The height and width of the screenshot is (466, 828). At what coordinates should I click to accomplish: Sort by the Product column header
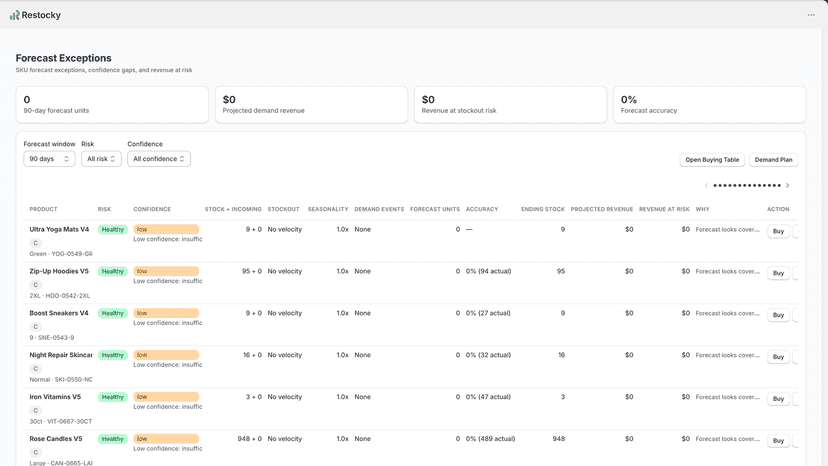pyautogui.click(x=43, y=209)
